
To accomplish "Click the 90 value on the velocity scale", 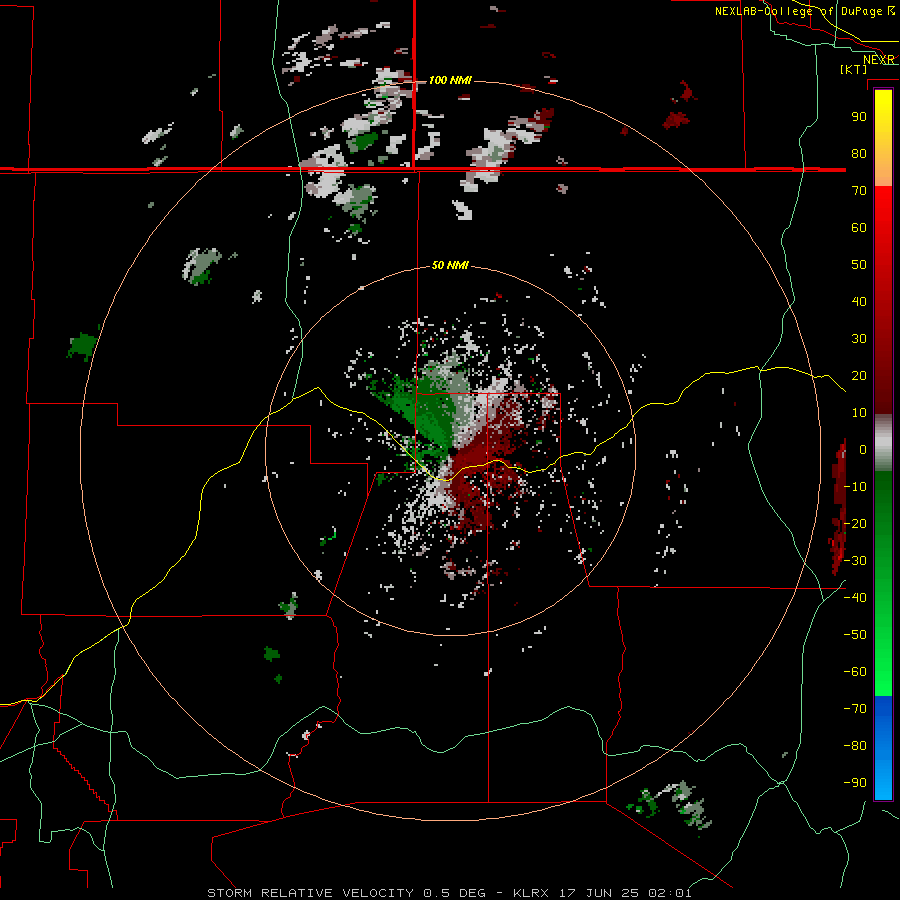I will [859, 117].
